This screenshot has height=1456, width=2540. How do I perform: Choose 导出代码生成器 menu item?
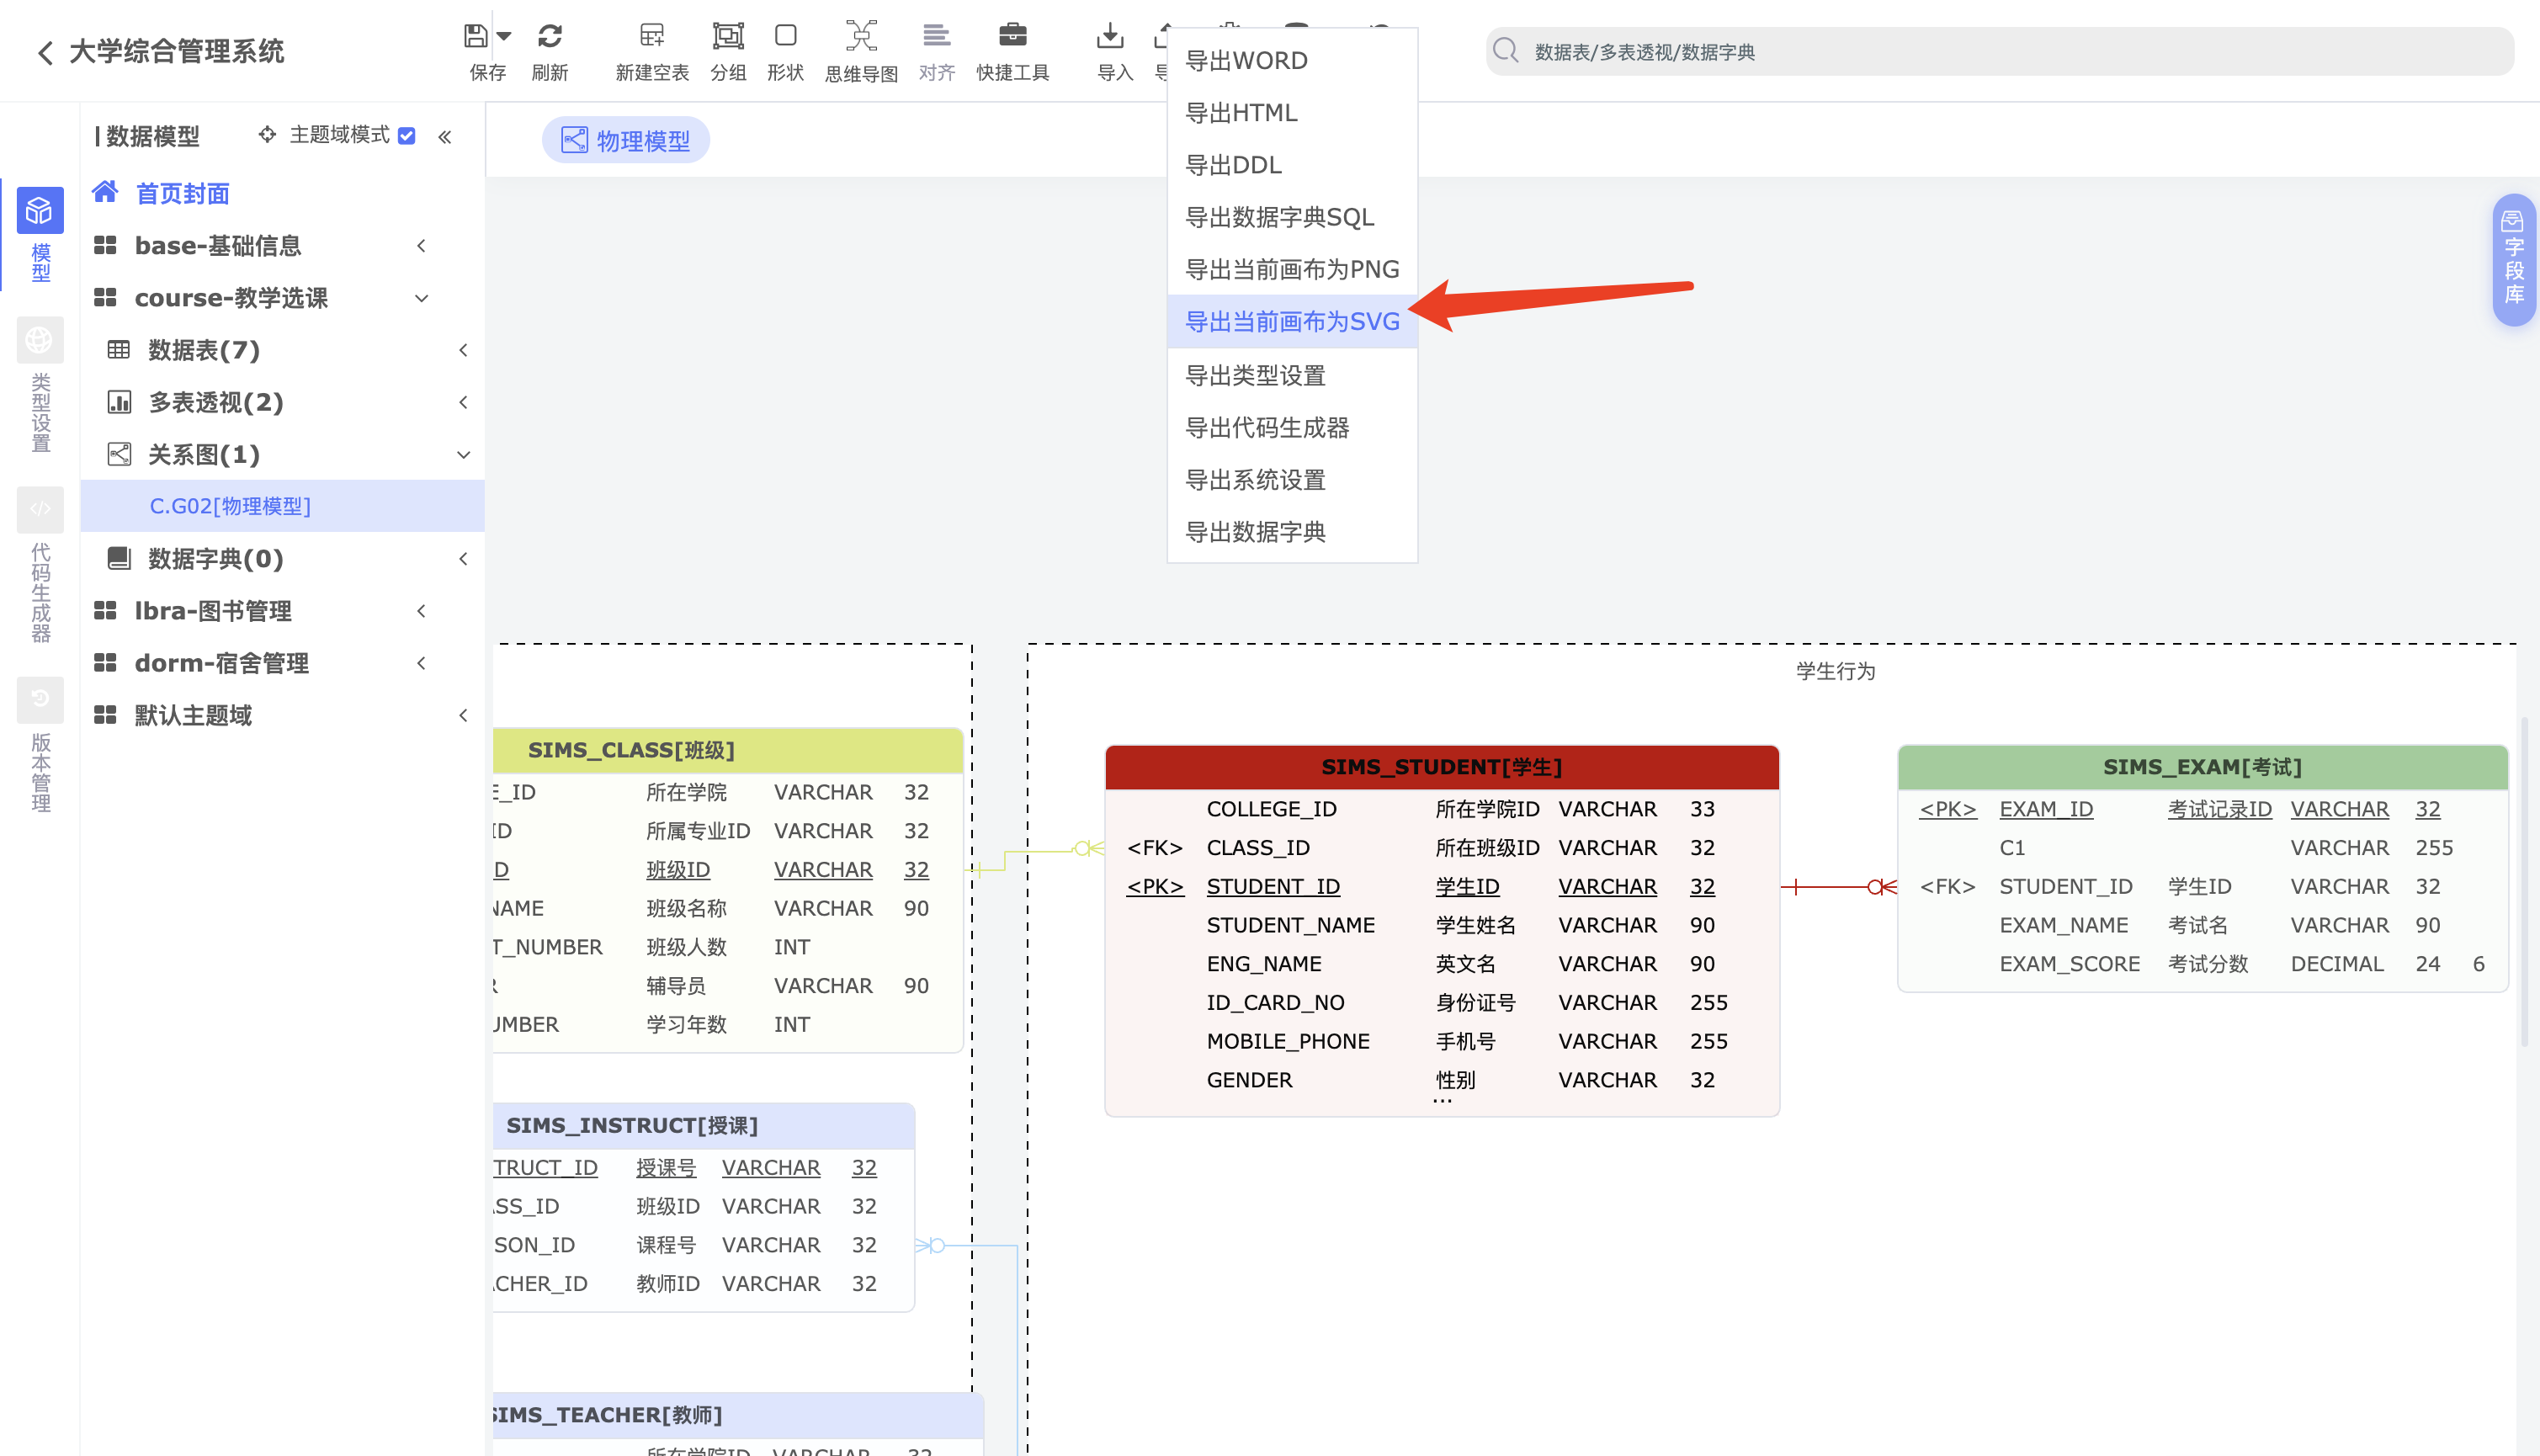[1292, 427]
